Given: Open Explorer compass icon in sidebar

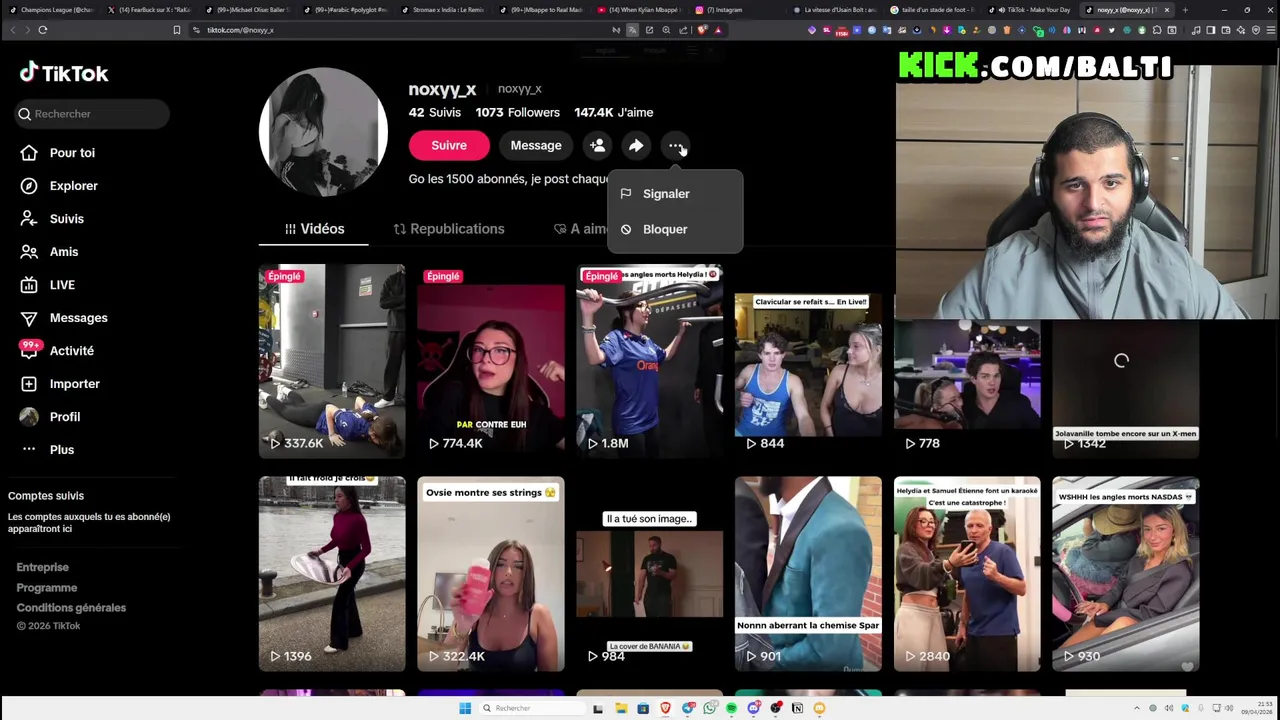Looking at the screenshot, I should pos(29,186).
